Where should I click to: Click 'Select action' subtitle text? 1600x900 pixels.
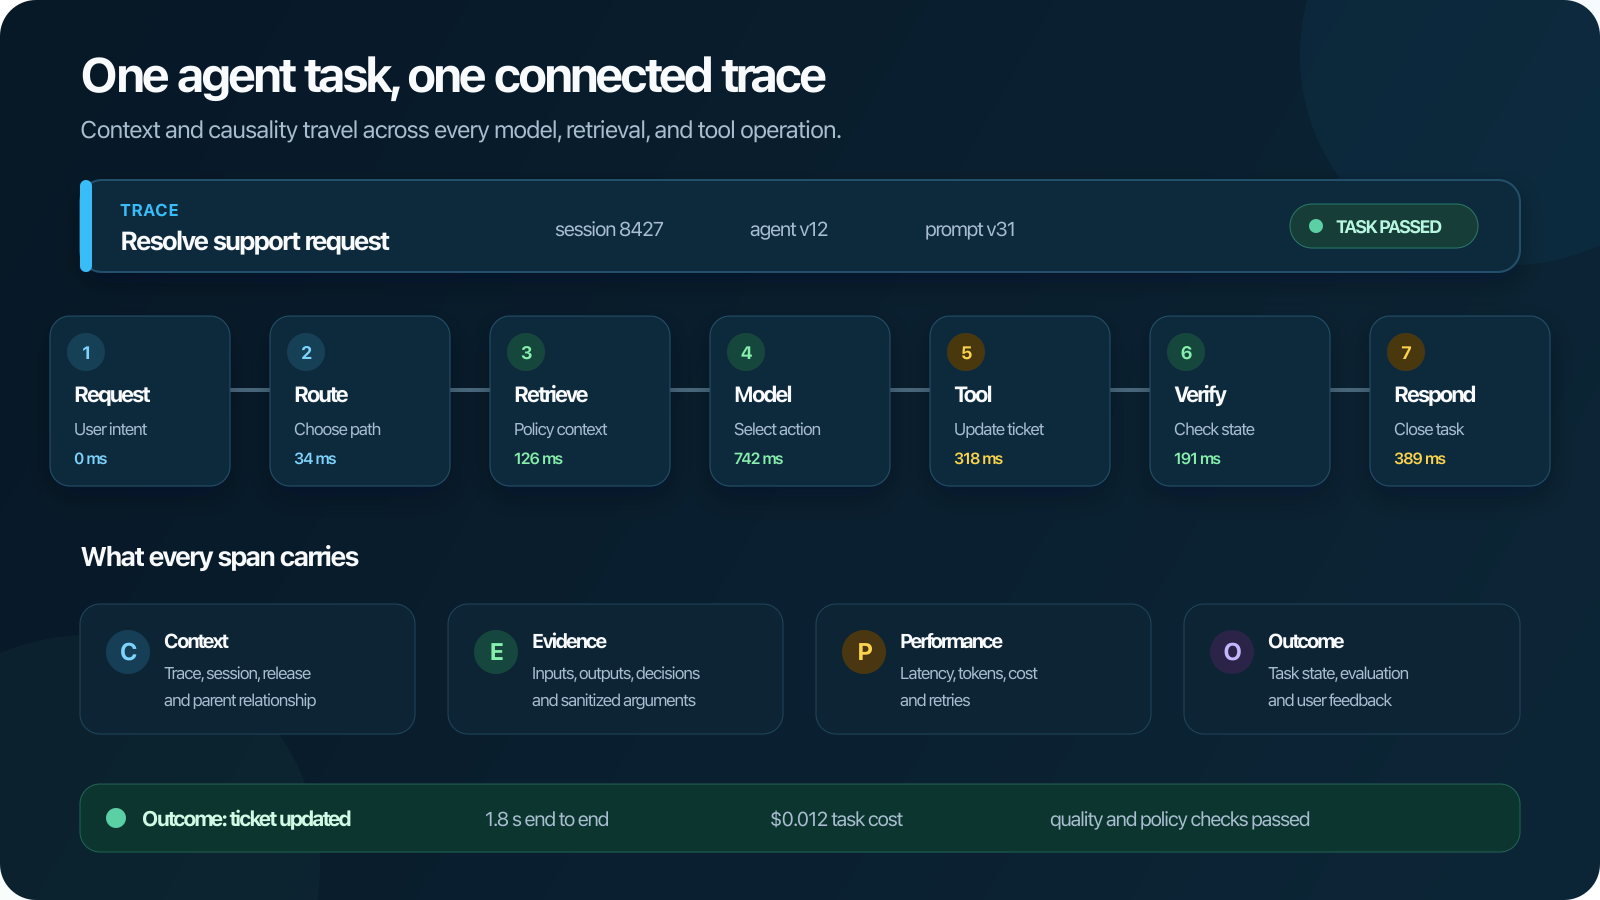point(777,429)
